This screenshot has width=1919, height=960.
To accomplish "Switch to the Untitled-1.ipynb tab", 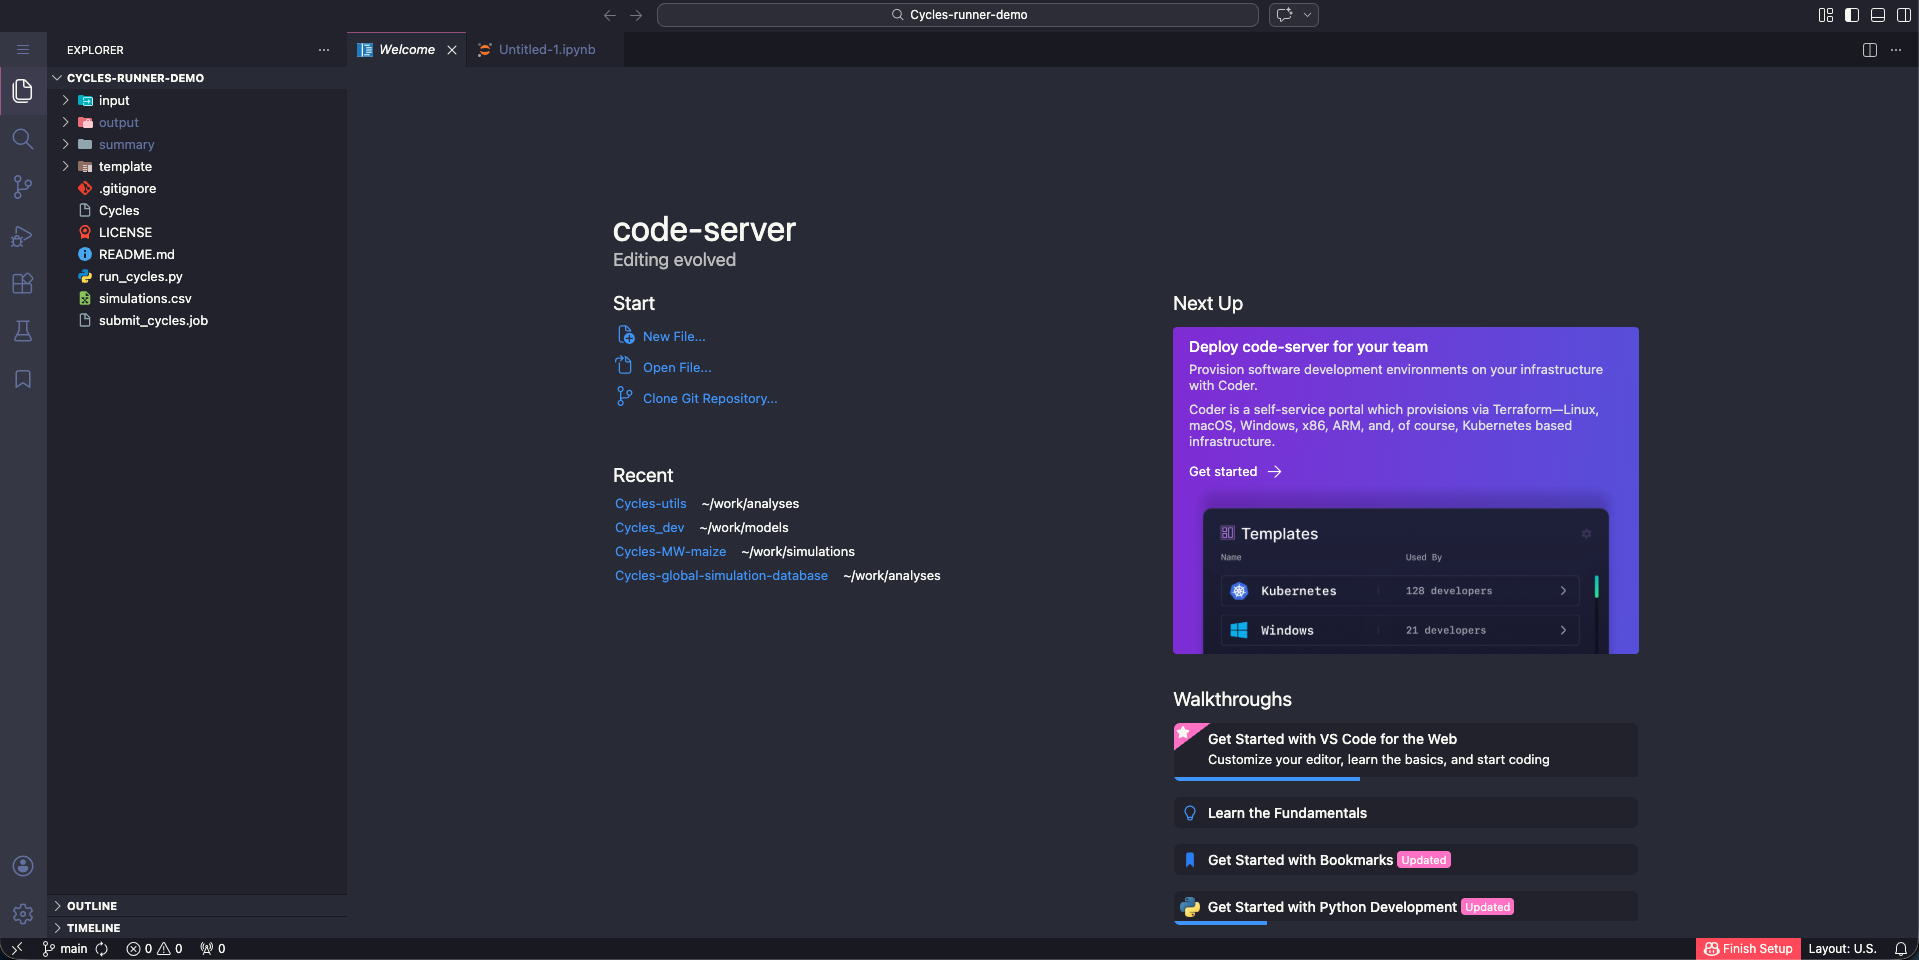I will coord(546,50).
